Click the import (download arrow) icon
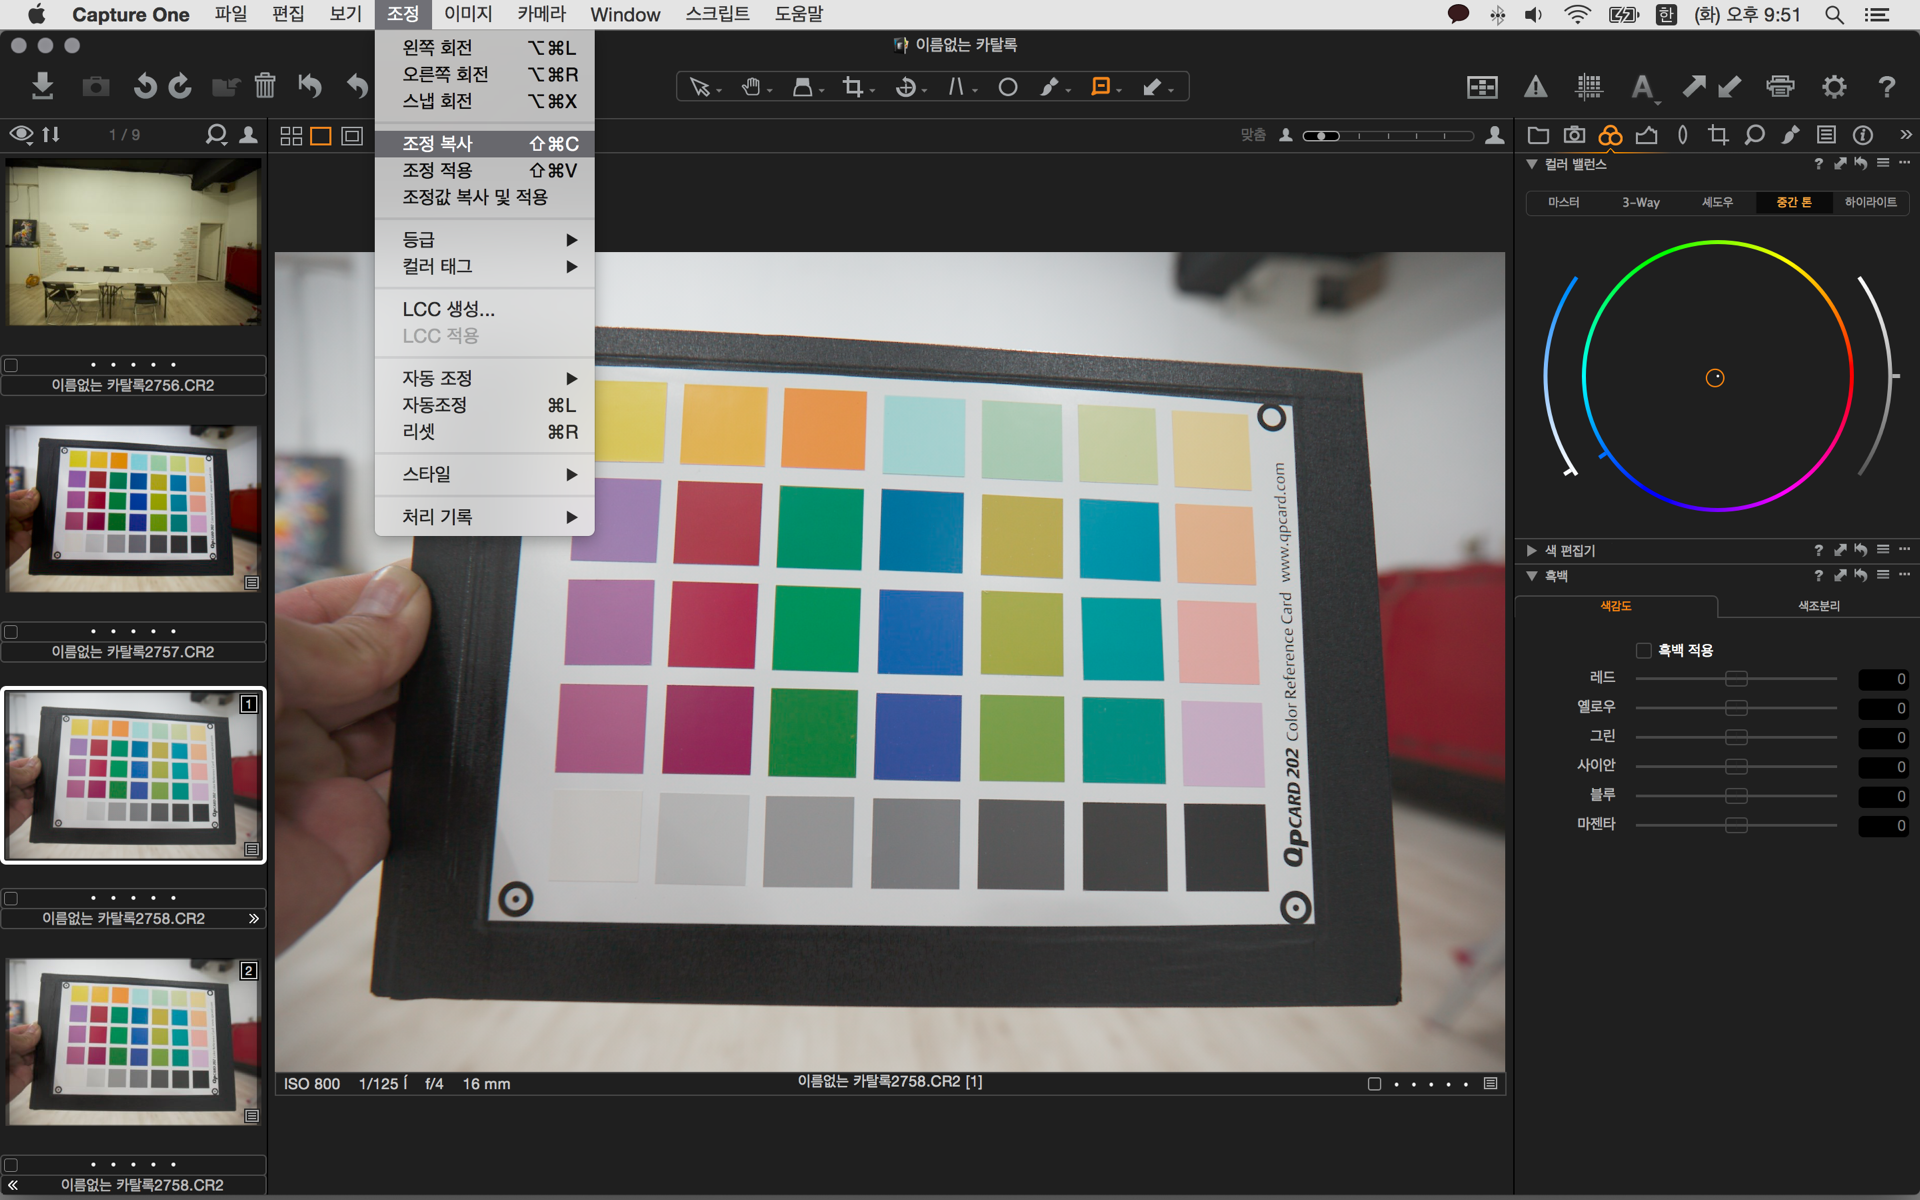Viewport: 1920px width, 1200px height. pyautogui.click(x=42, y=86)
